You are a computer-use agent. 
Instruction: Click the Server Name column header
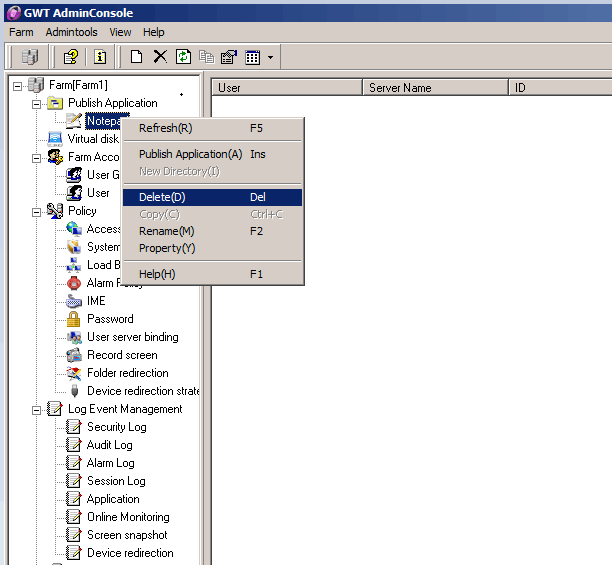click(400, 88)
